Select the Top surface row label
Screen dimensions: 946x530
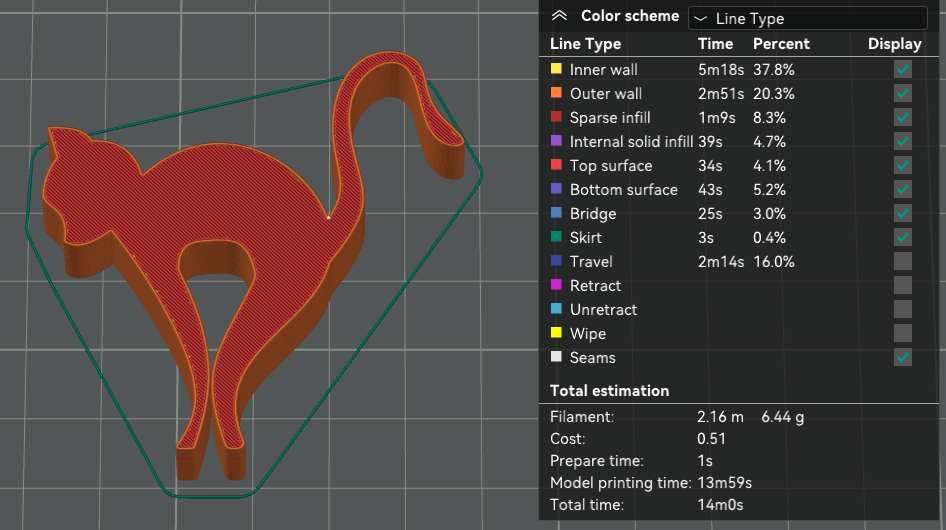[611, 166]
